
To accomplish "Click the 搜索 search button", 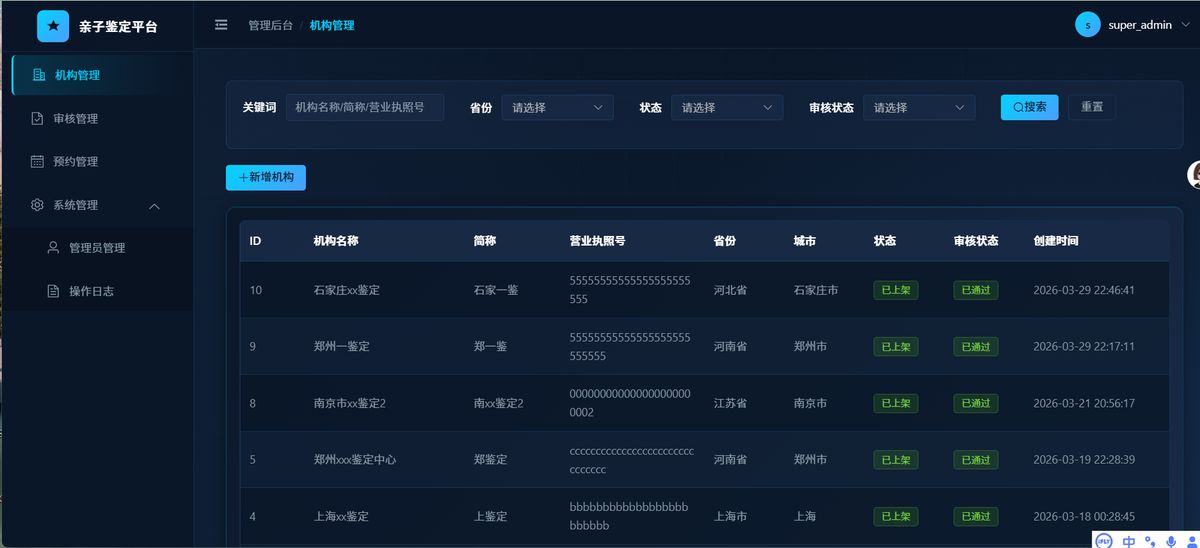I will point(1029,107).
